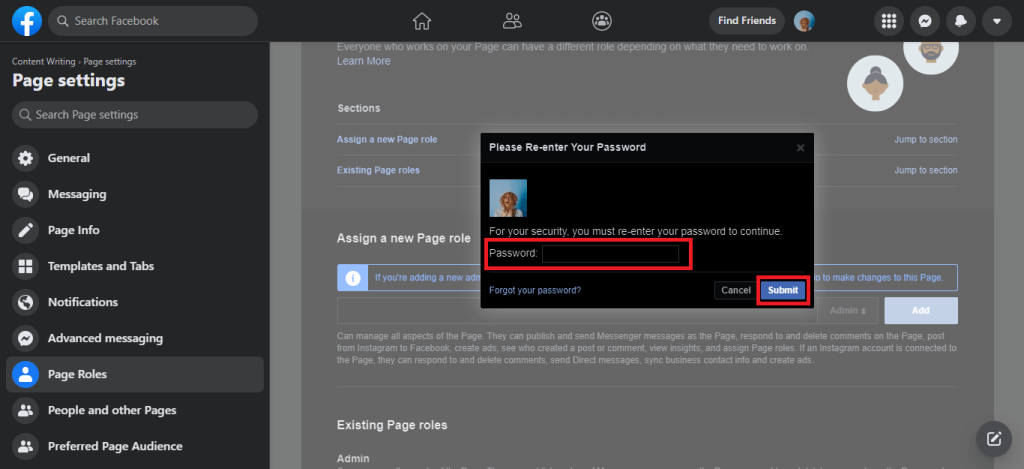Screen dimensions: 1024x469
Task: Click Forgot your password link
Action: 535,290
